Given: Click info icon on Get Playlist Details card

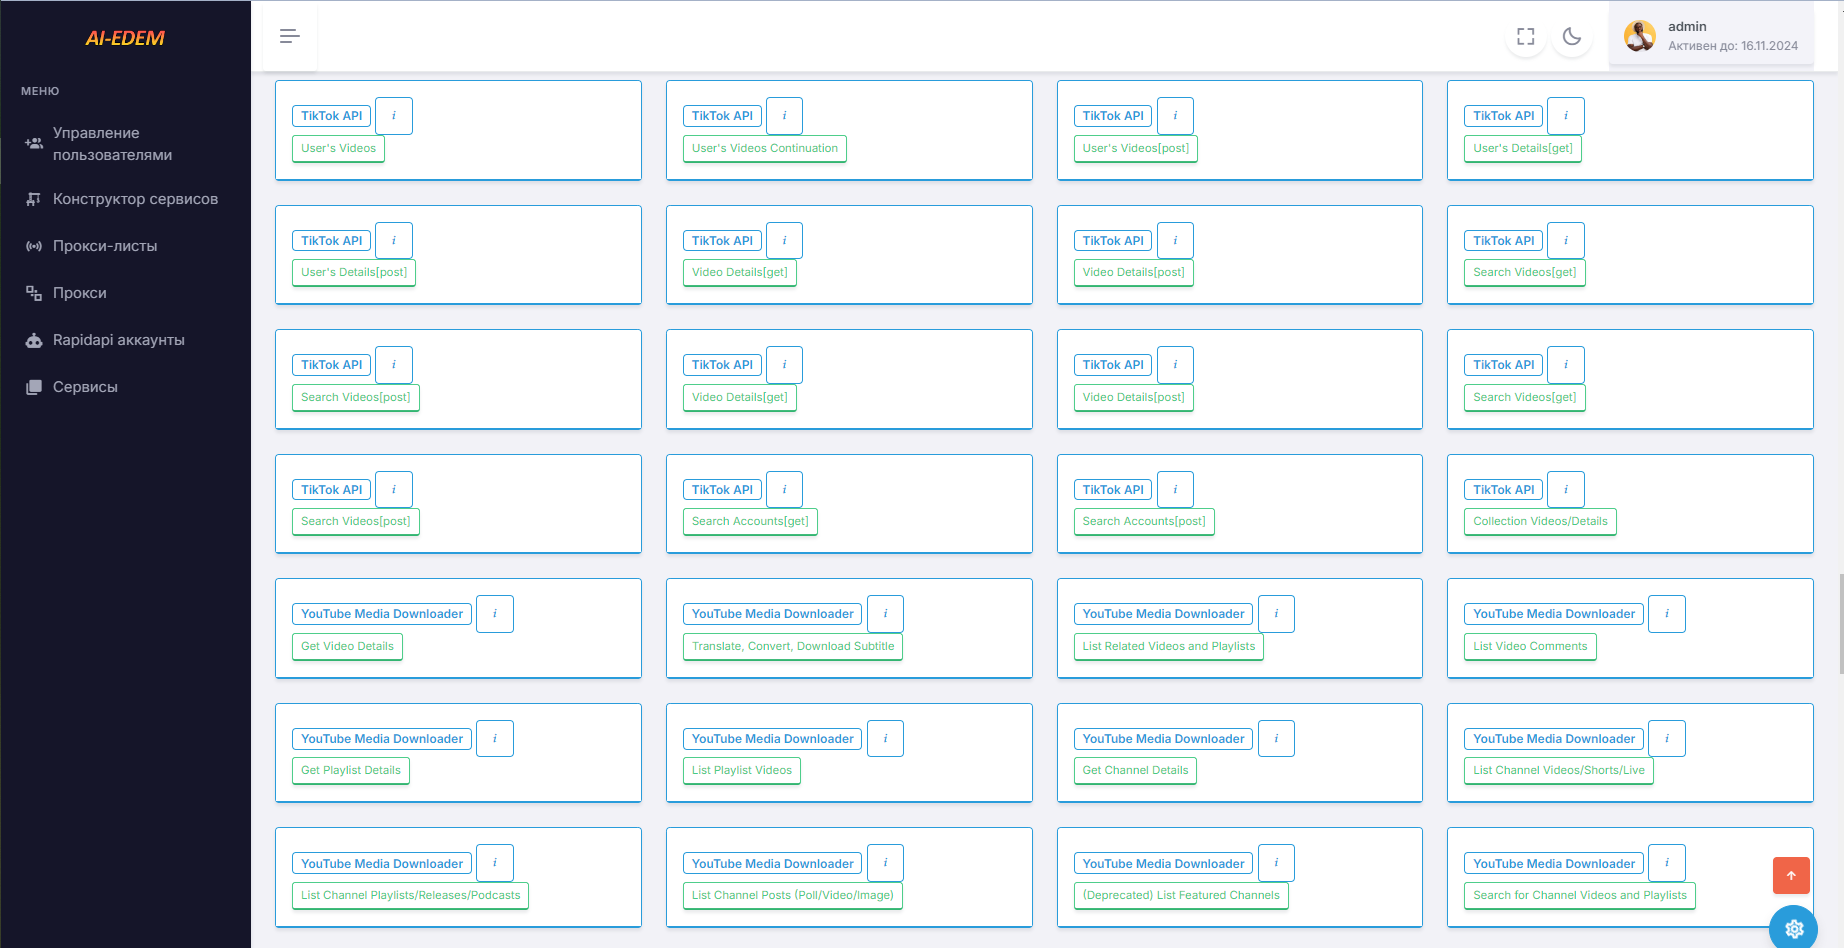Looking at the screenshot, I should (495, 739).
